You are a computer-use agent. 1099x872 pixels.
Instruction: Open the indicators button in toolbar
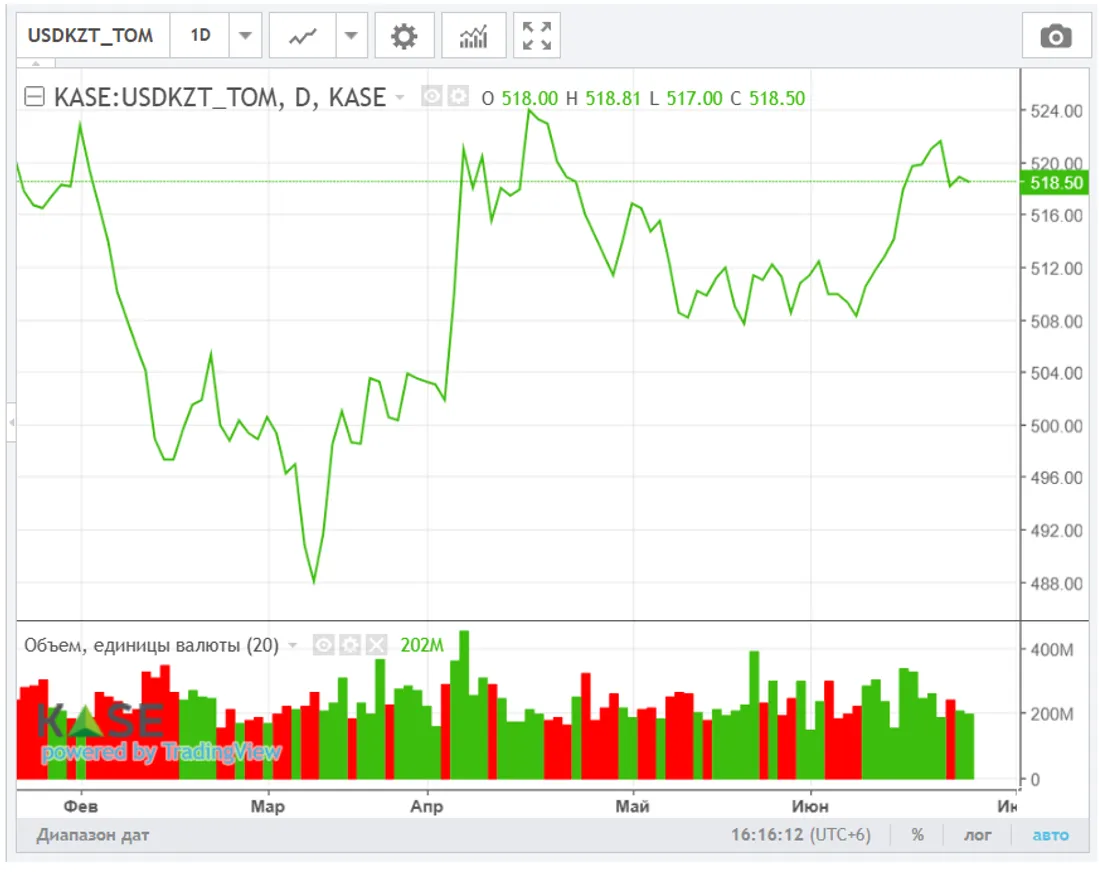click(473, 37)
